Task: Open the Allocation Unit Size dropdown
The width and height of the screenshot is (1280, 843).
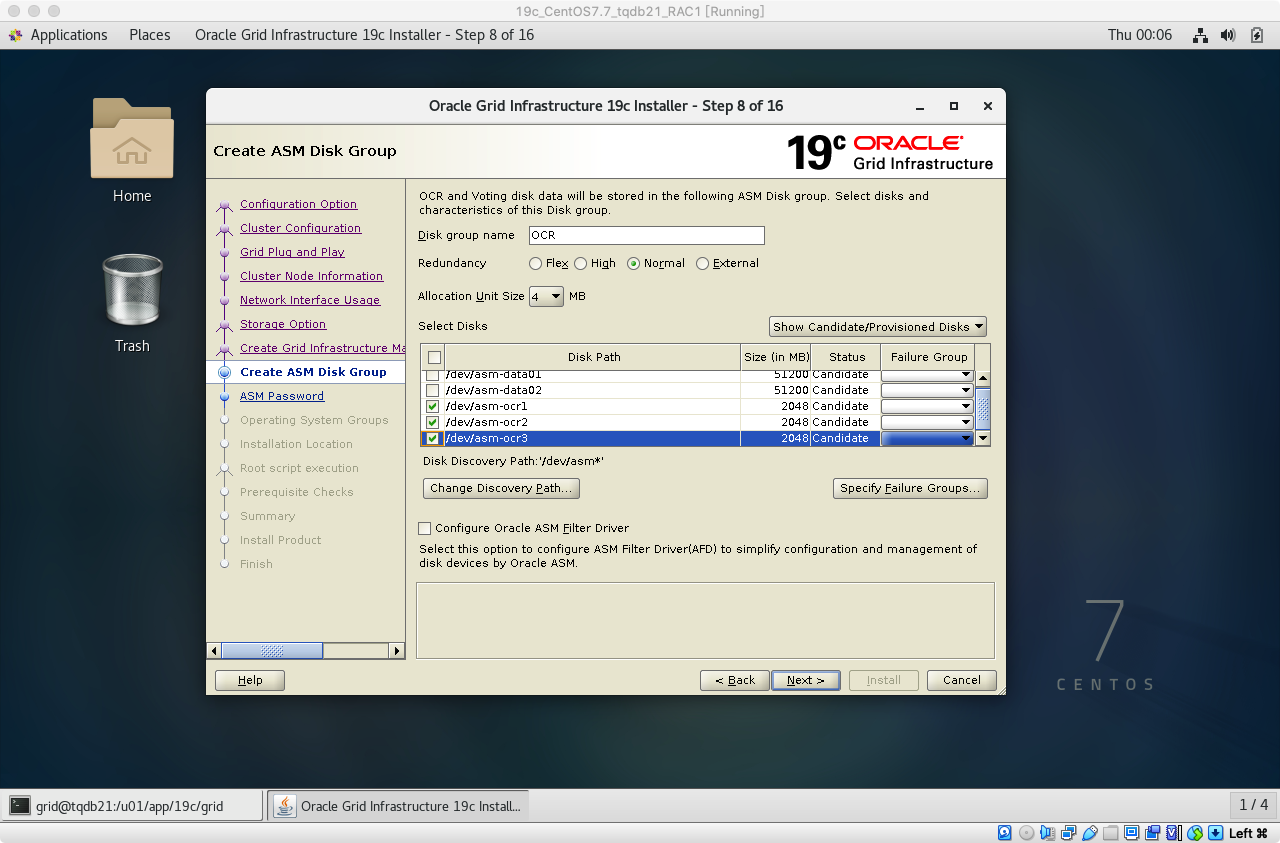Action: point(546,296)
